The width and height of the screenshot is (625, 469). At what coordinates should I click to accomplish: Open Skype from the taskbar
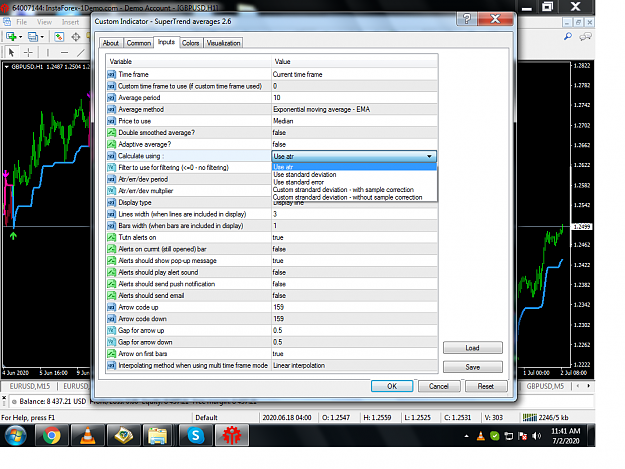click(x=196, y=435)
